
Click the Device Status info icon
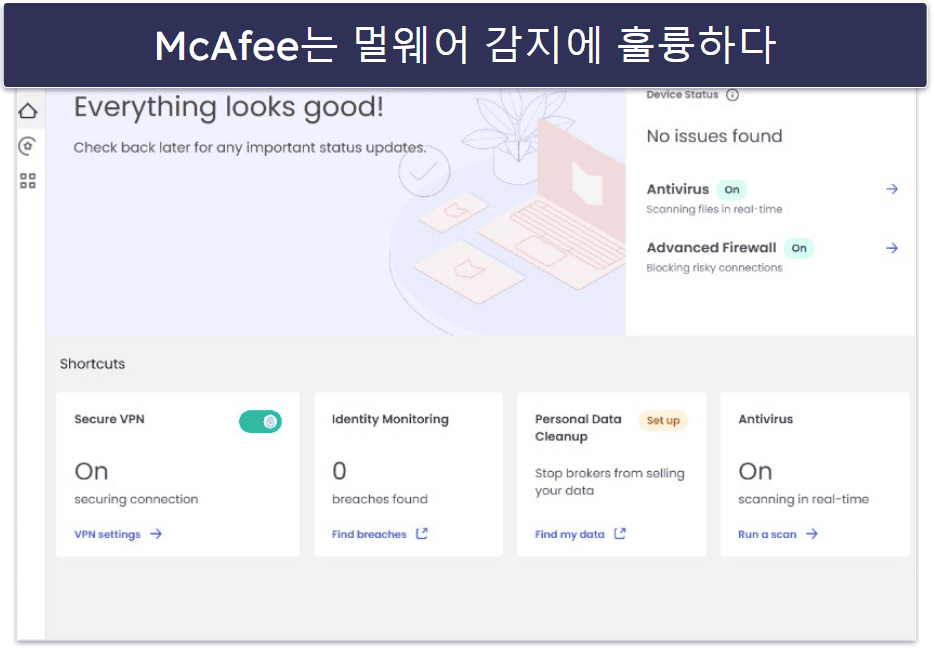pyautogui.click(x=733, y=95)
